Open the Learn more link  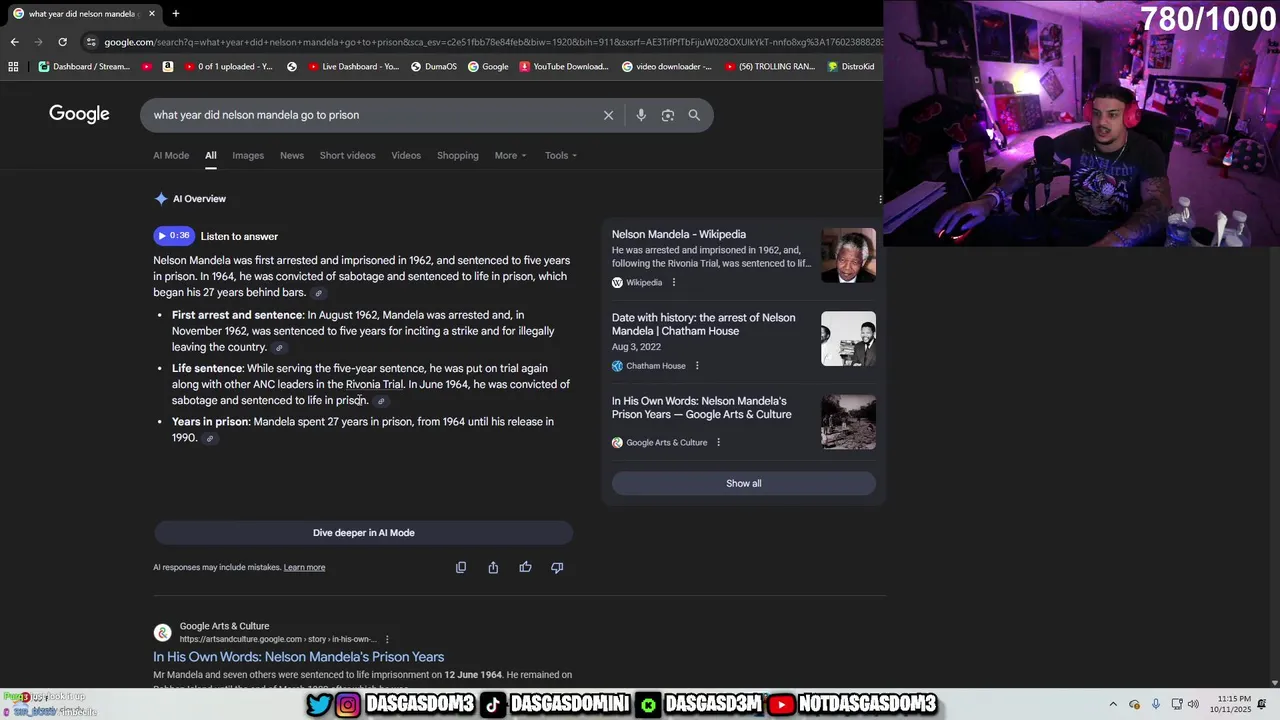(304, 568)
